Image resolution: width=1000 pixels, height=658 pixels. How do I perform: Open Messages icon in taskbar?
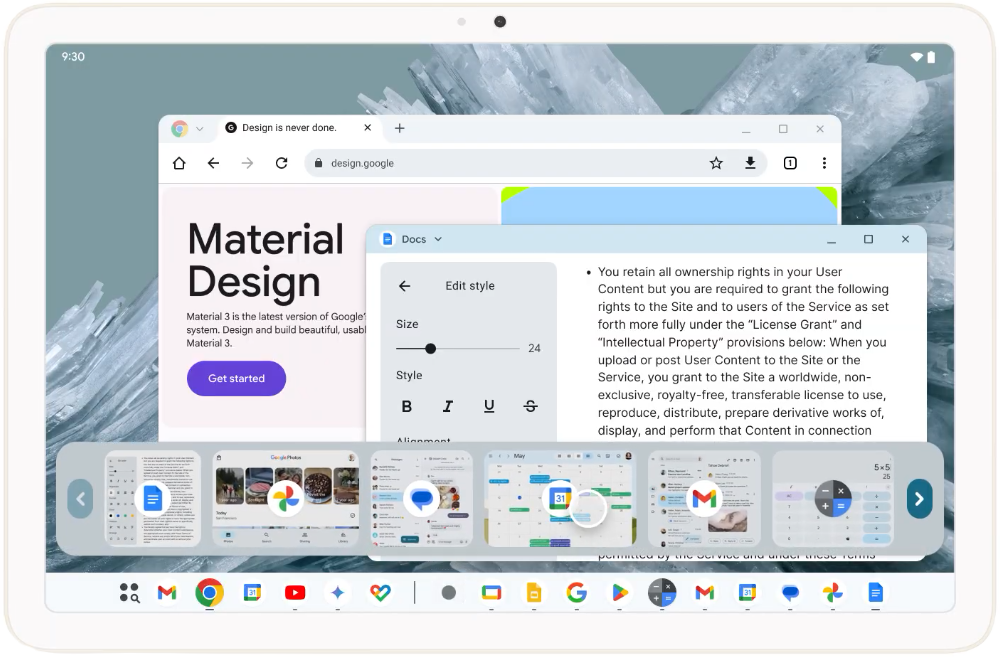[790, 593]
